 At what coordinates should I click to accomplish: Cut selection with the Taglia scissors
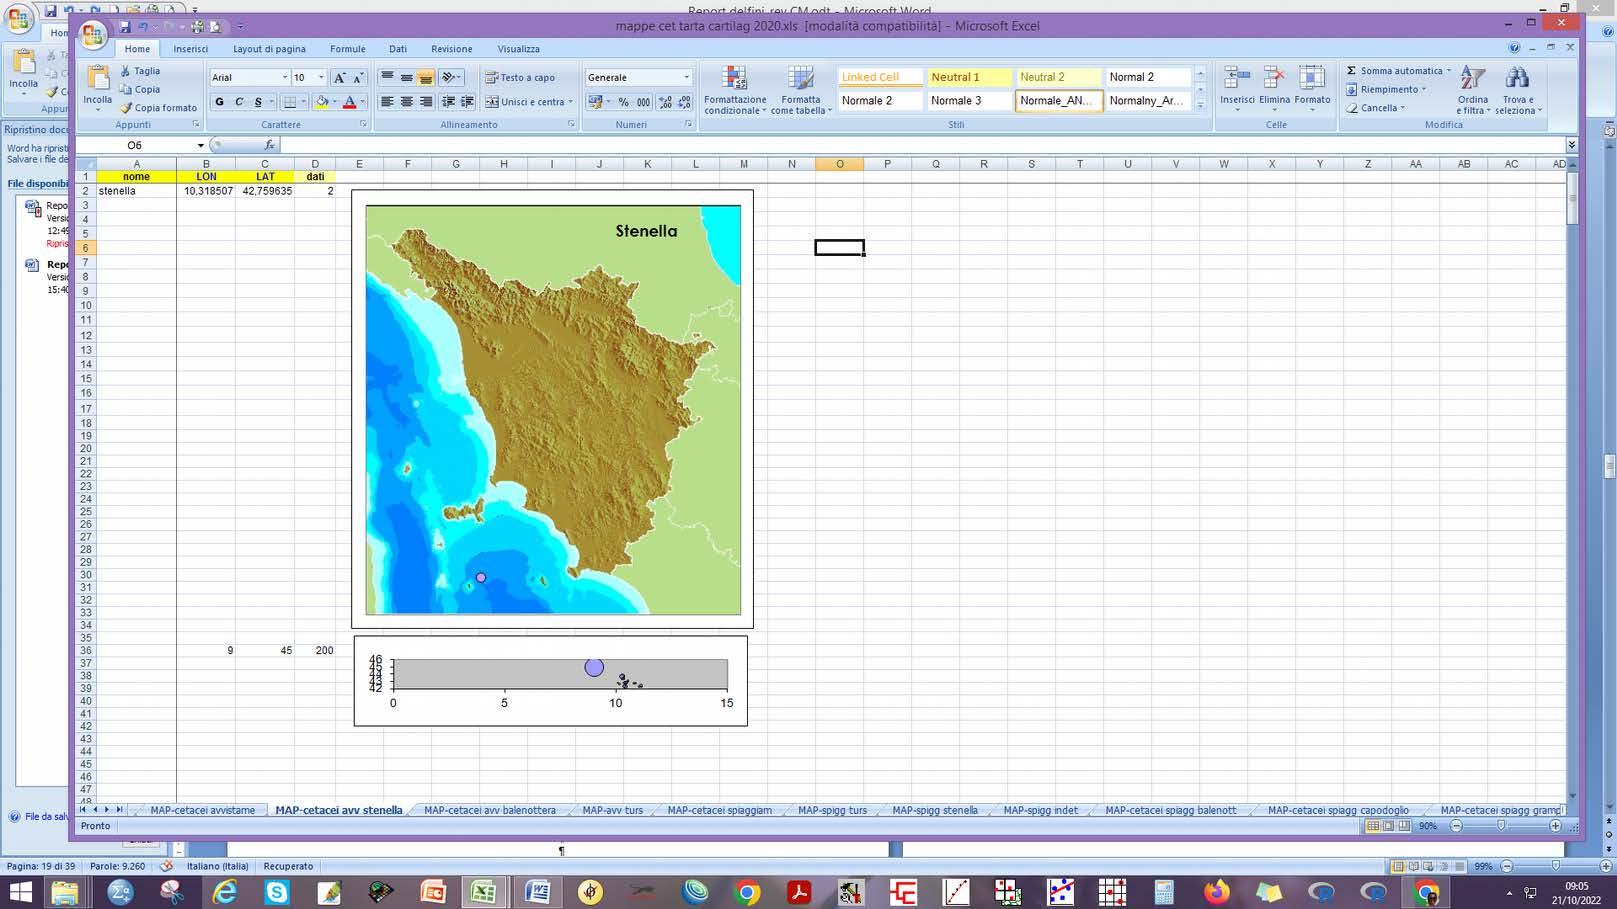click(x=140, y=71)
